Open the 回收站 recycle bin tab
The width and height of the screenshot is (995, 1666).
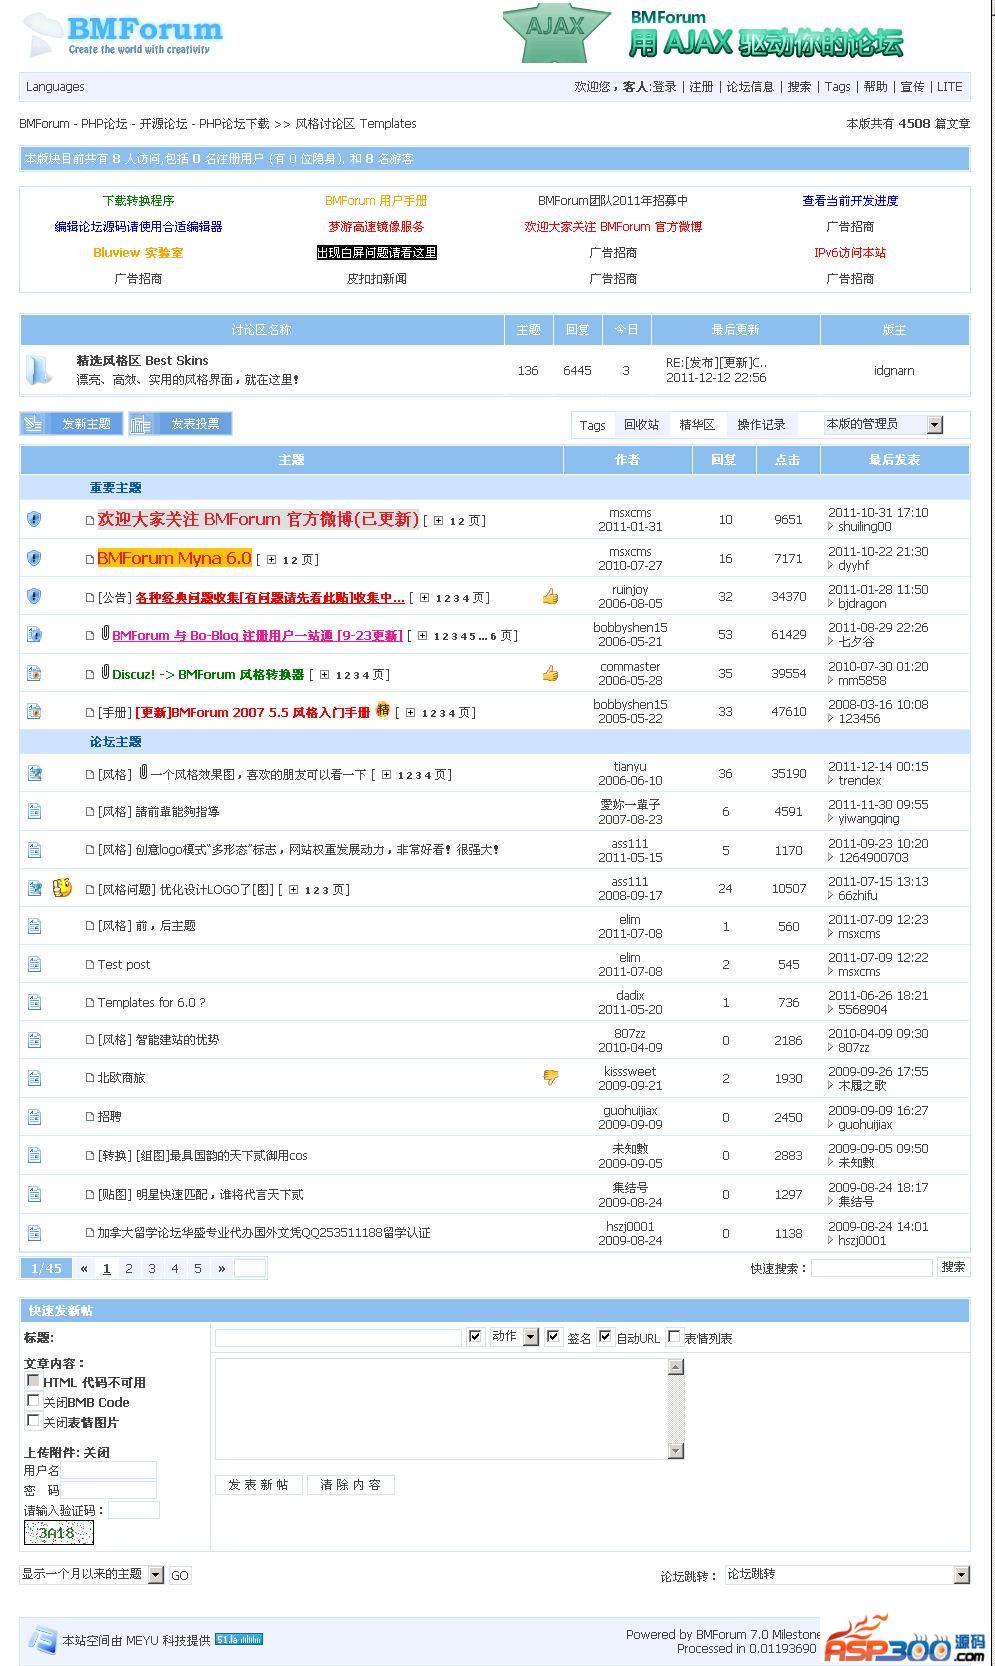click(641, 425)
